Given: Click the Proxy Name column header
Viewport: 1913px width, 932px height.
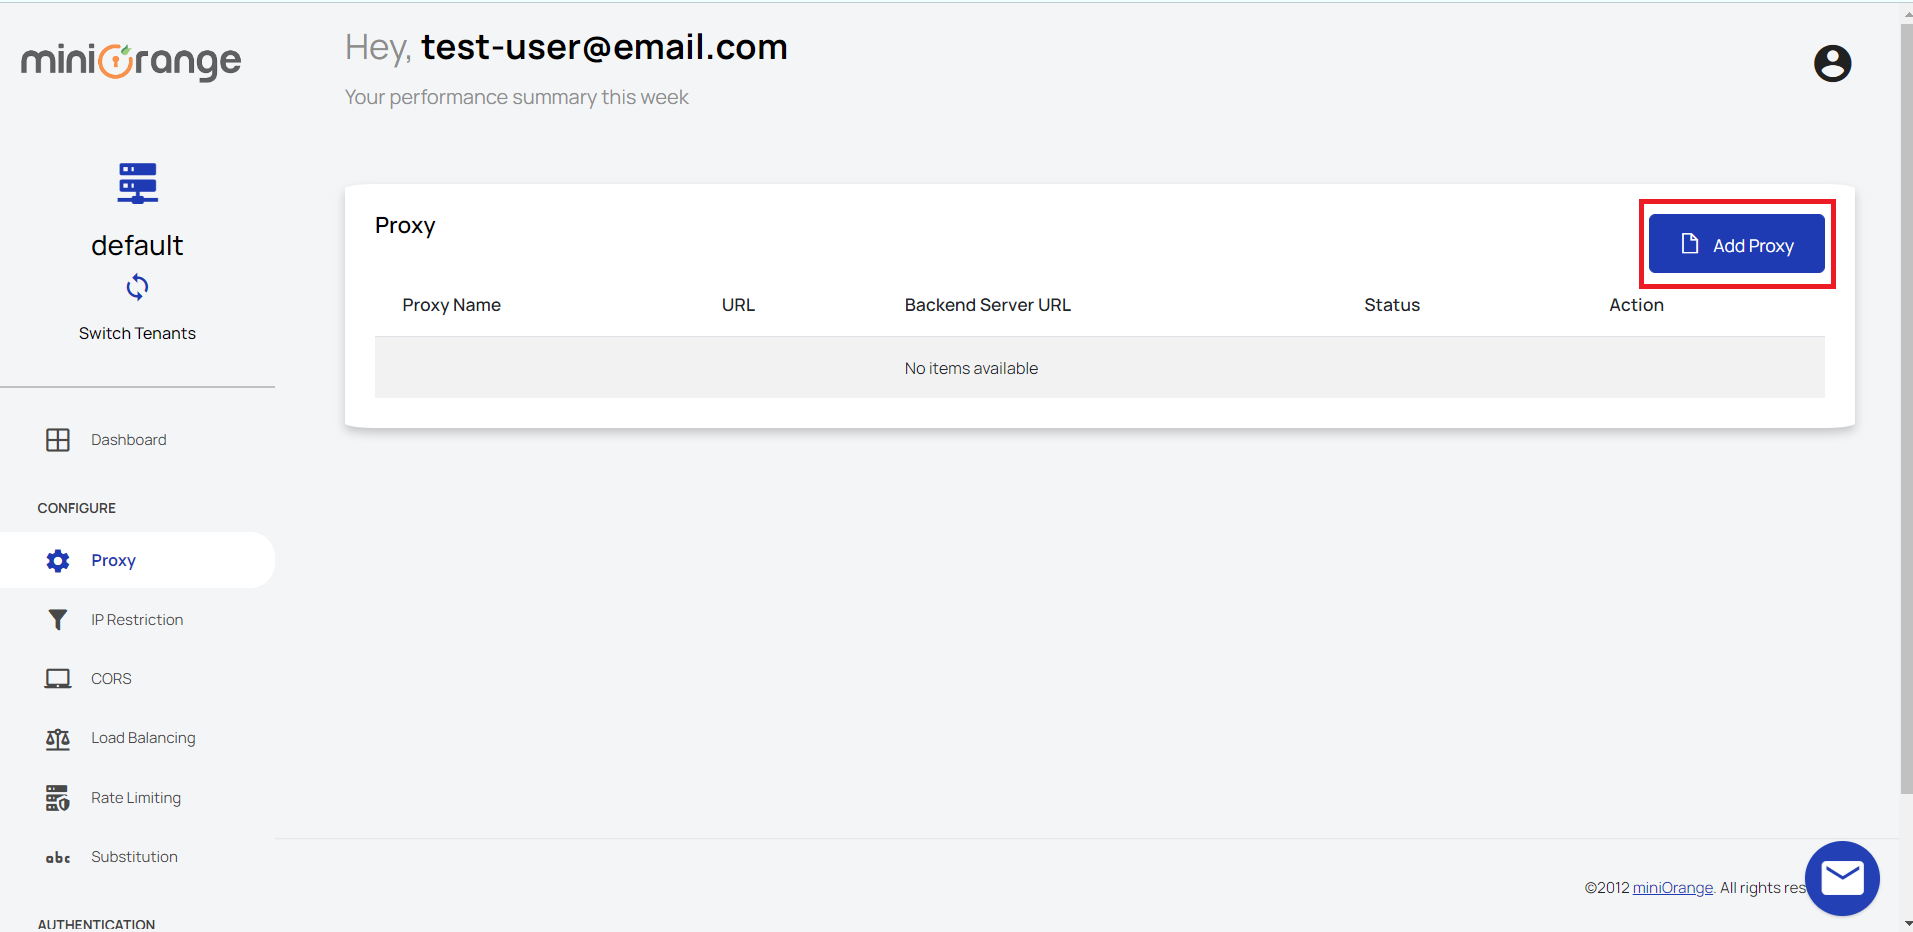Looking at the screenshot, I should tap(452, 305).
